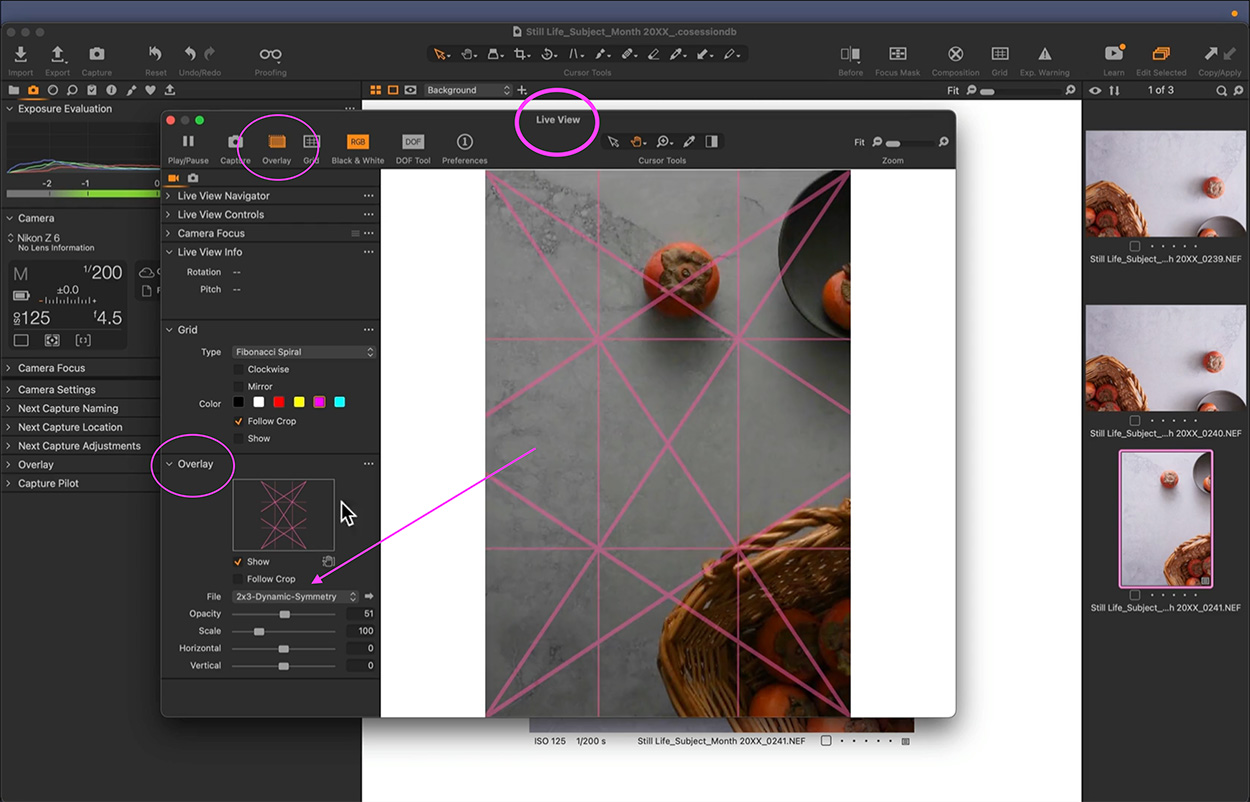
Task: Toggle the Edit Selected icon
Action: point(1161,54)
